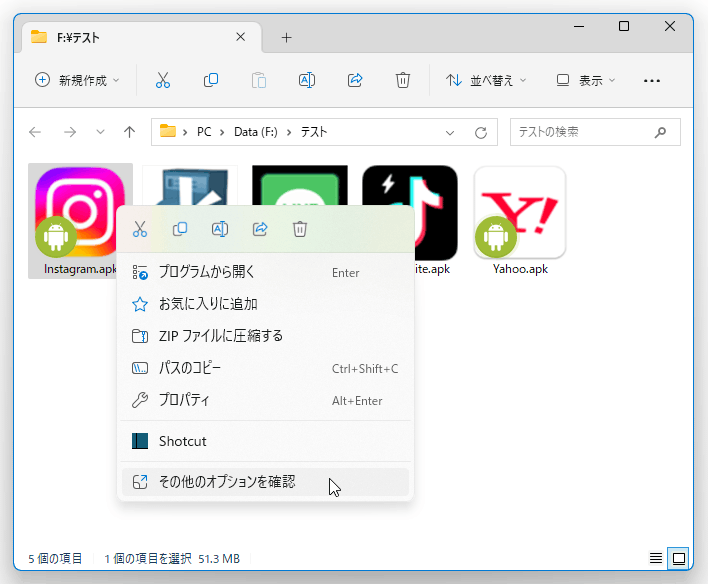Viewport: 708px width, 584px height.
Task: Refresh the current folder
Action: (x=481, y=132)
